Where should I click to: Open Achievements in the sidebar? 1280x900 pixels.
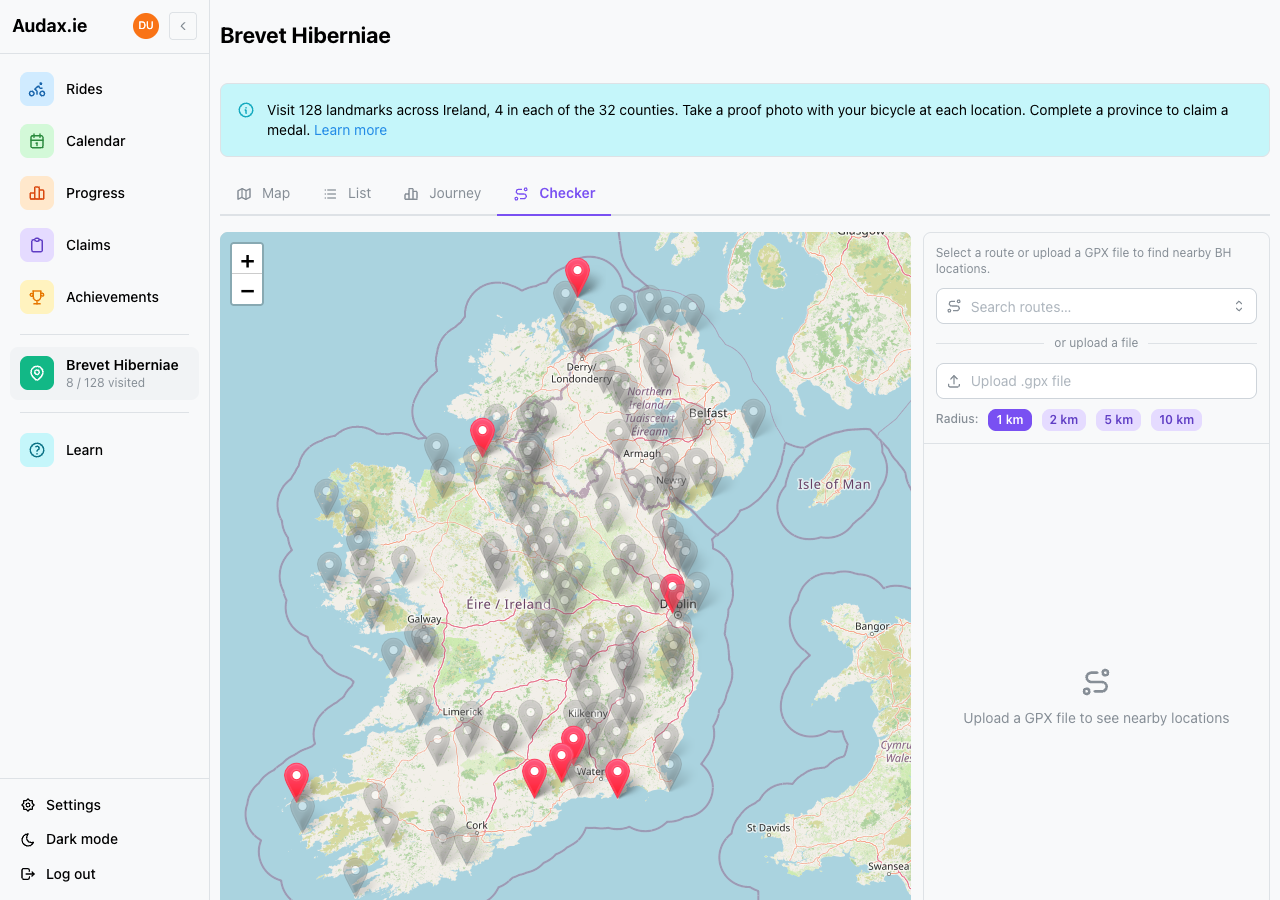pyautogui.click(x=104, y=297)
